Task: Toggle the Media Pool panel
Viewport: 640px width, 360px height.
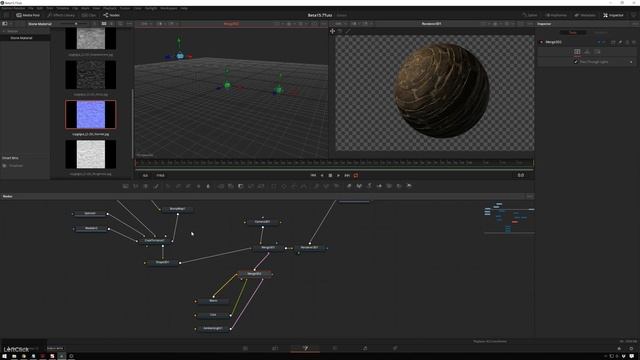Action: pyautogui.click(x=28, y=15)
